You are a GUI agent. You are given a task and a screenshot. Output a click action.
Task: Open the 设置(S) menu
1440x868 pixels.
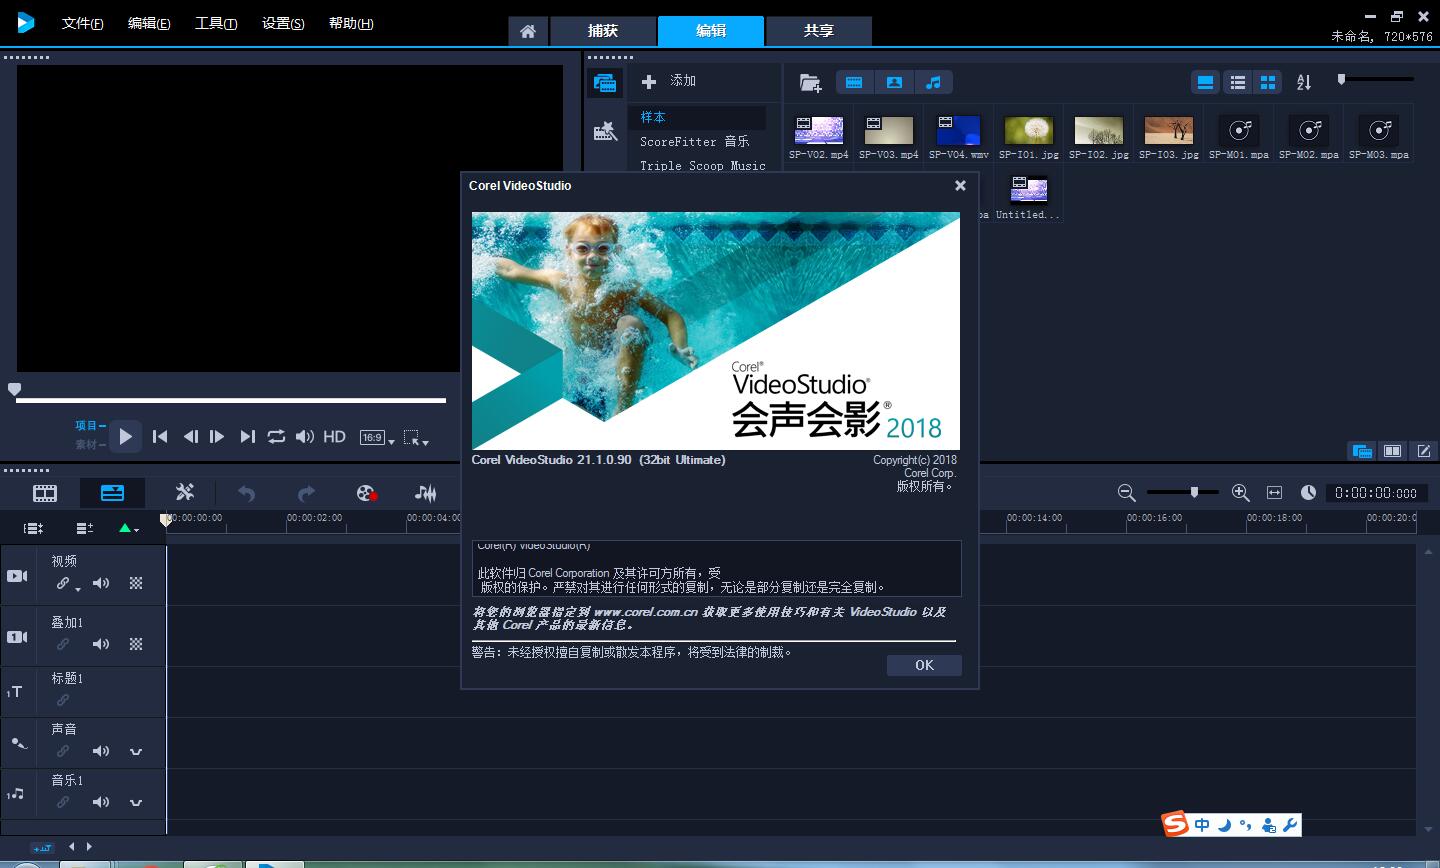tap(283, 23)
